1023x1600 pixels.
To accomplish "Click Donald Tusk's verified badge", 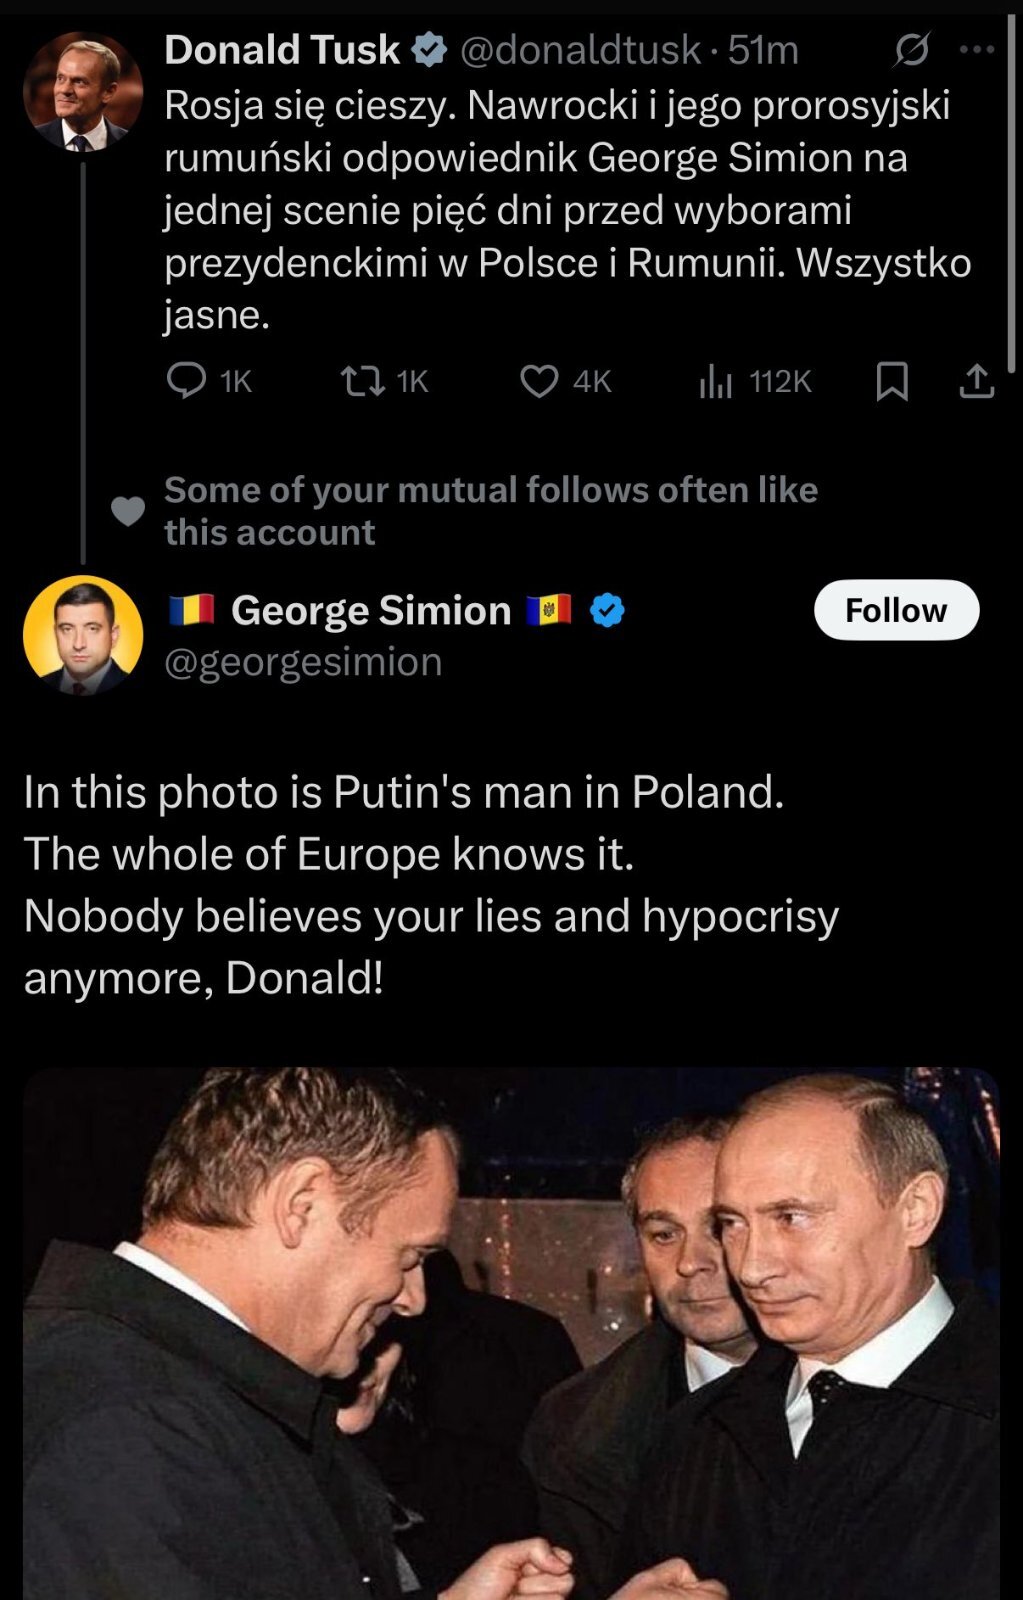I will 430,49.
